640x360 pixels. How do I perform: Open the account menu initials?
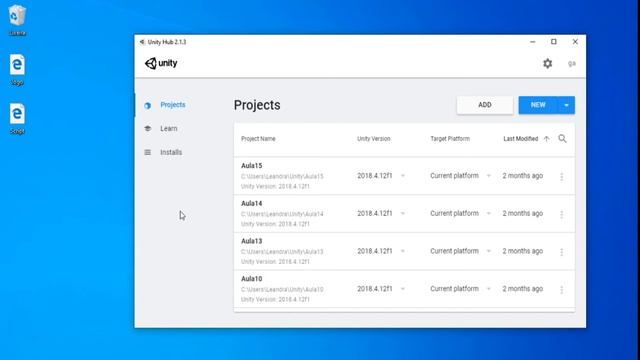(x=571, y=63)
